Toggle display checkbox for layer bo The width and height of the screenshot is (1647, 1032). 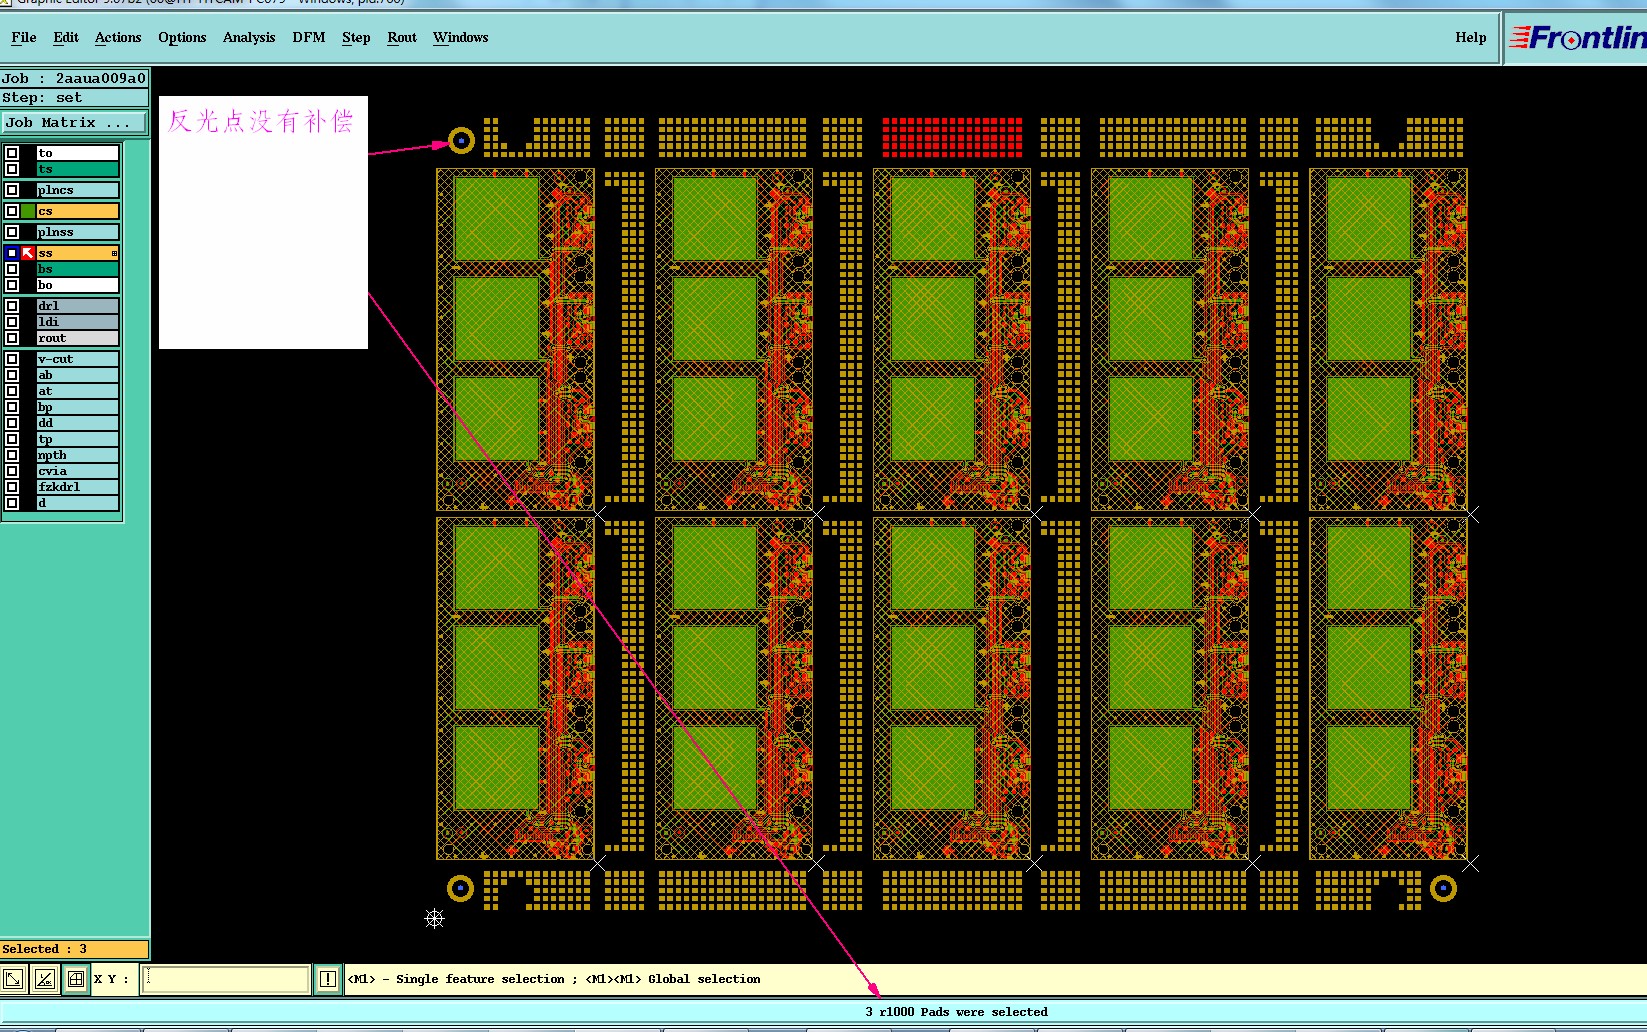(x=12, y=285)
